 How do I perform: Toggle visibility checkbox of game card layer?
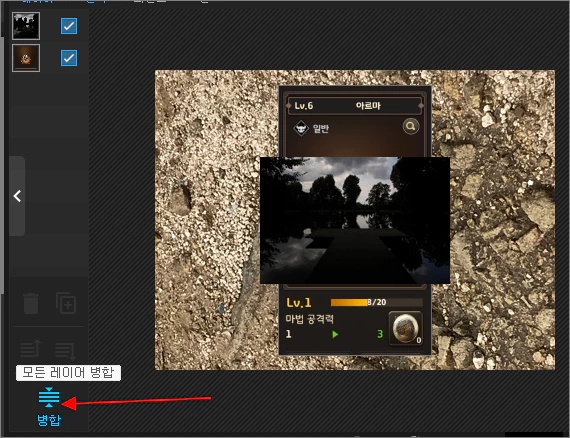[x=69, y=58]
